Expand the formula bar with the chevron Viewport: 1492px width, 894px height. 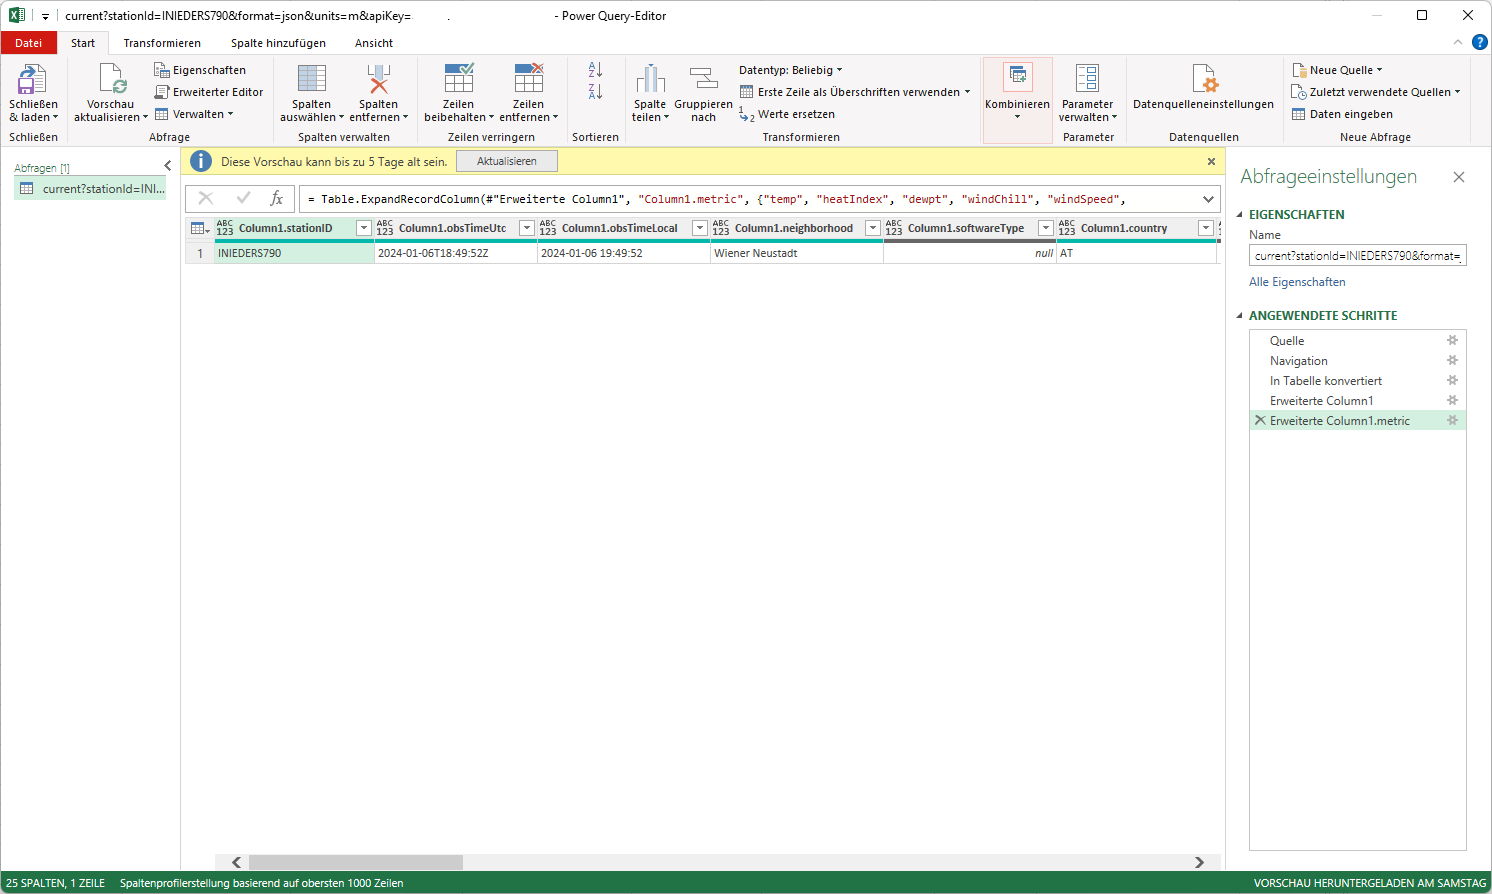coord(1208,199)
